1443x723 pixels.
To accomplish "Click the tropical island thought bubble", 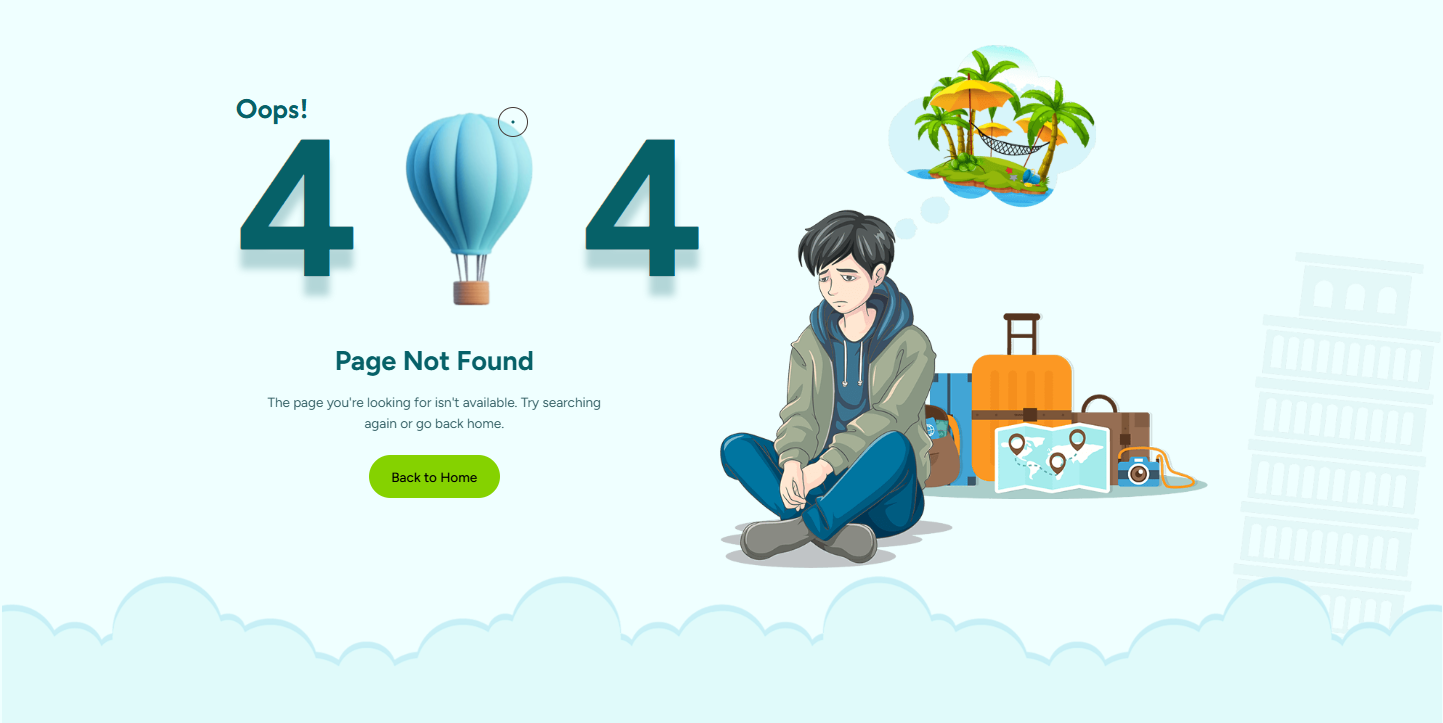I will [992, 124].
